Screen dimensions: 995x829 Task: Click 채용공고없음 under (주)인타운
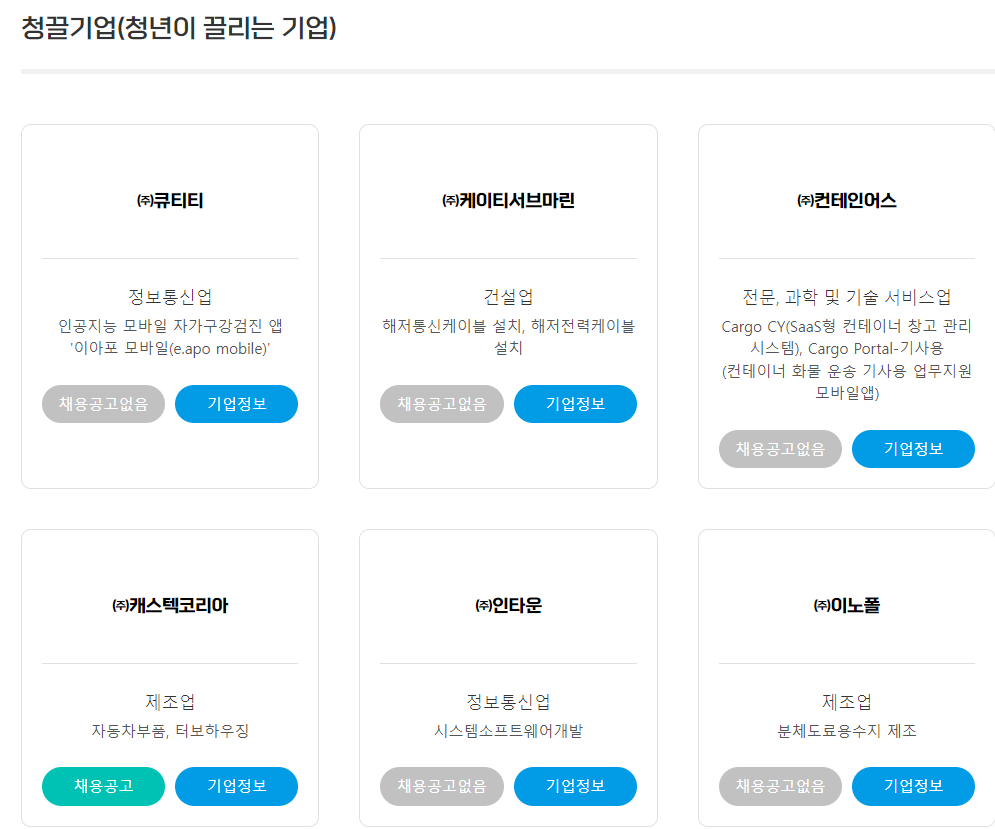tap(442, 786)
